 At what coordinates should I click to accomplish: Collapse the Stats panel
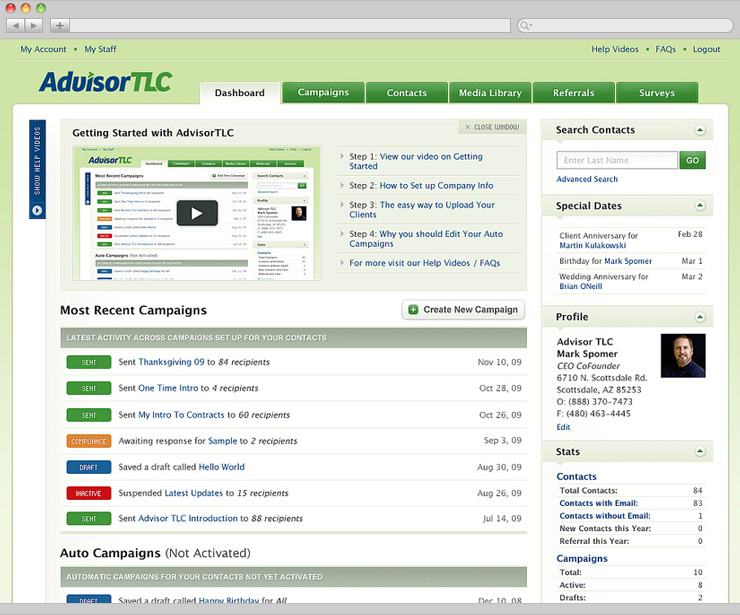point(700,451)
